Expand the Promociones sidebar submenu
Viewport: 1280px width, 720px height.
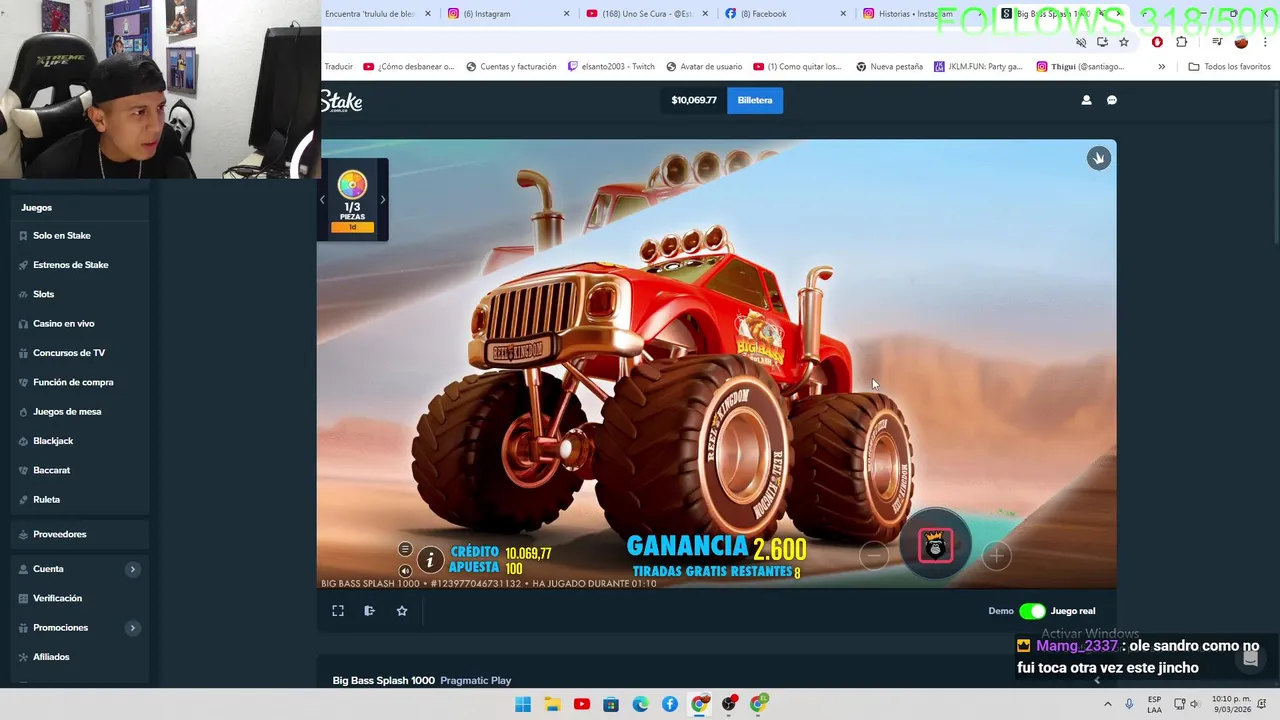[x=132, y=628]
